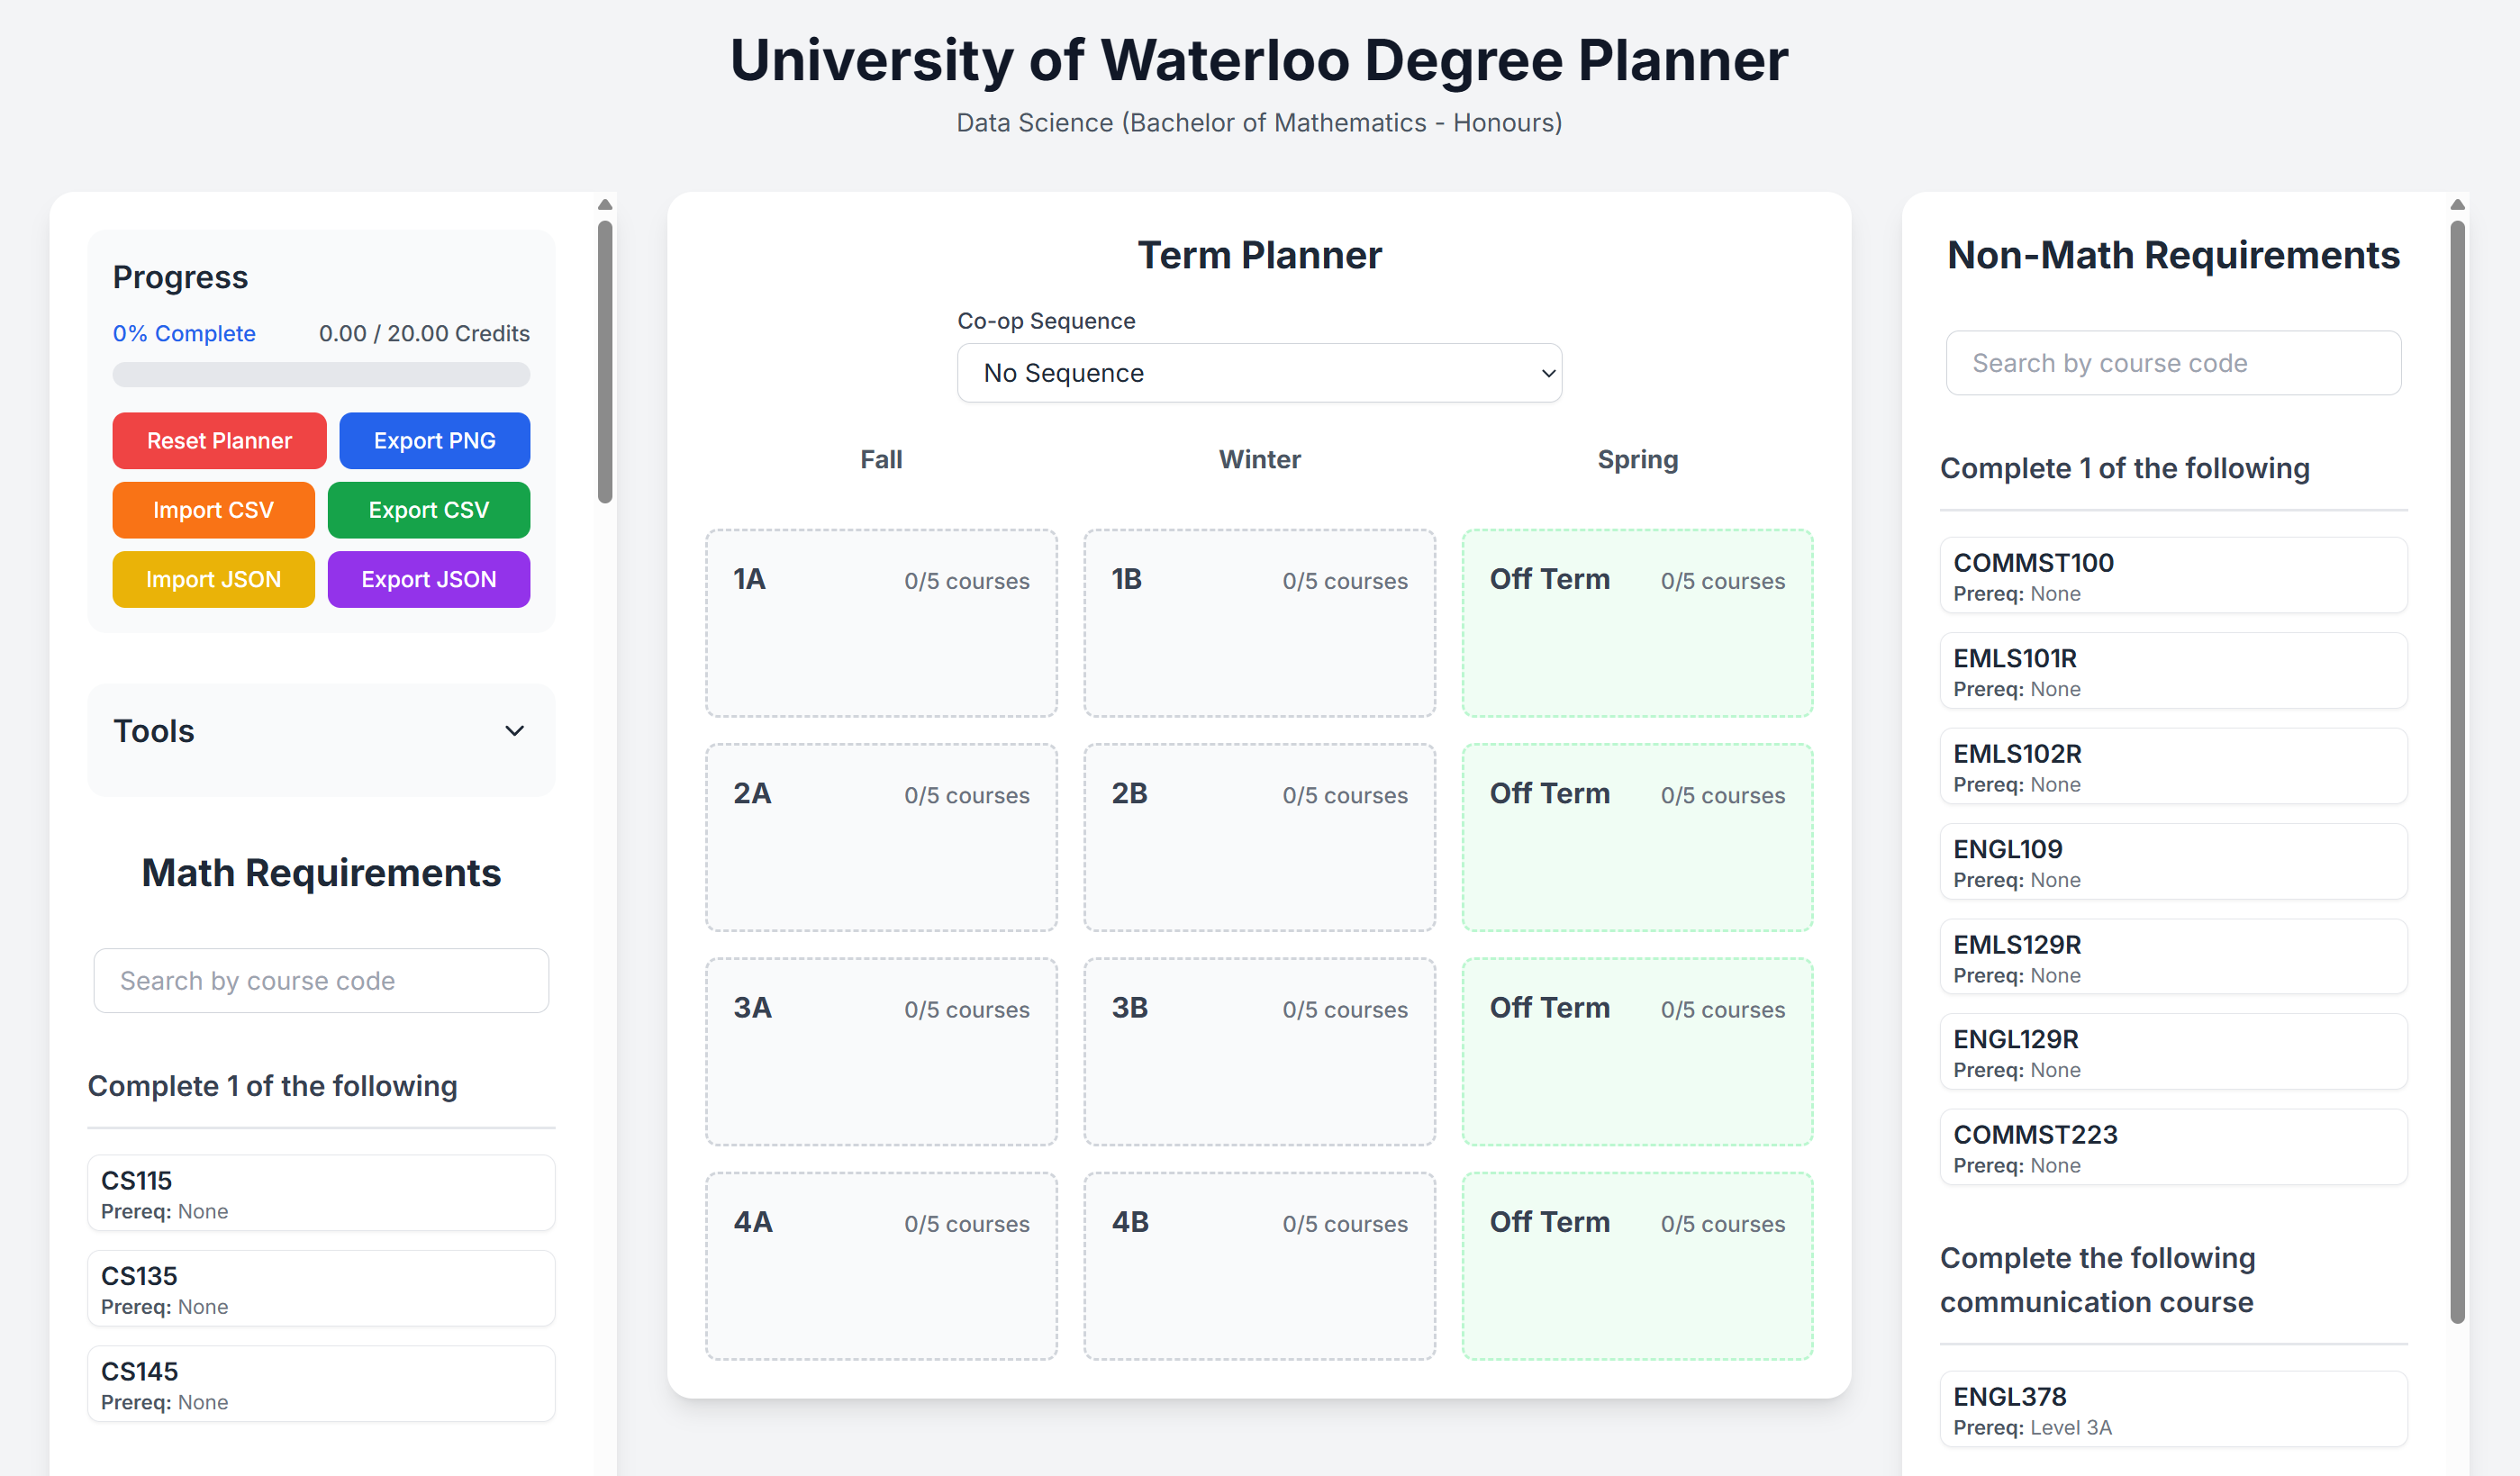Click Import CSV
2520x1476 pixels.
point(213,510)
